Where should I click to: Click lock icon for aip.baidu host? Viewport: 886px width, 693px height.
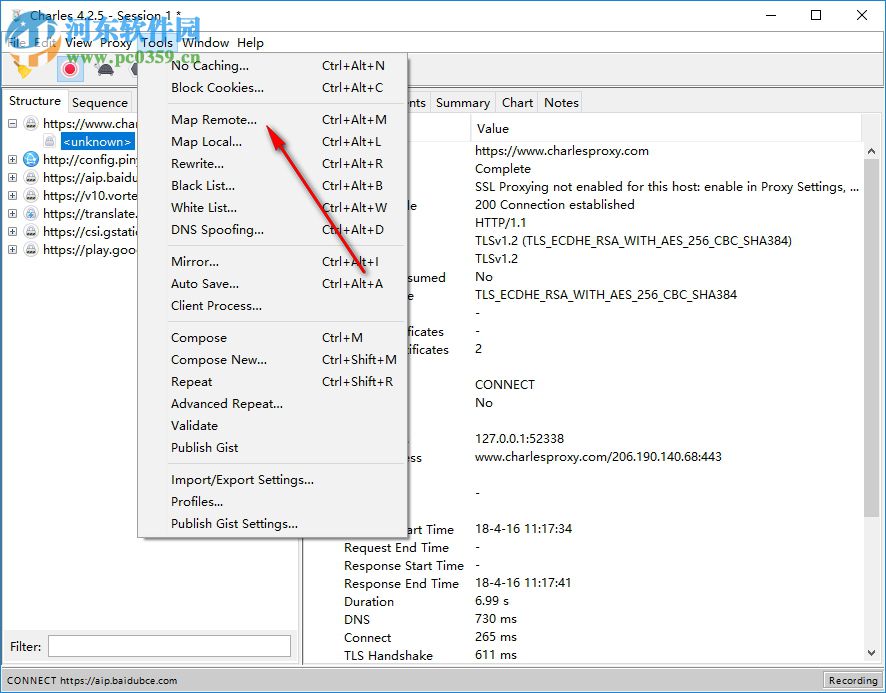tap(31, 177)
